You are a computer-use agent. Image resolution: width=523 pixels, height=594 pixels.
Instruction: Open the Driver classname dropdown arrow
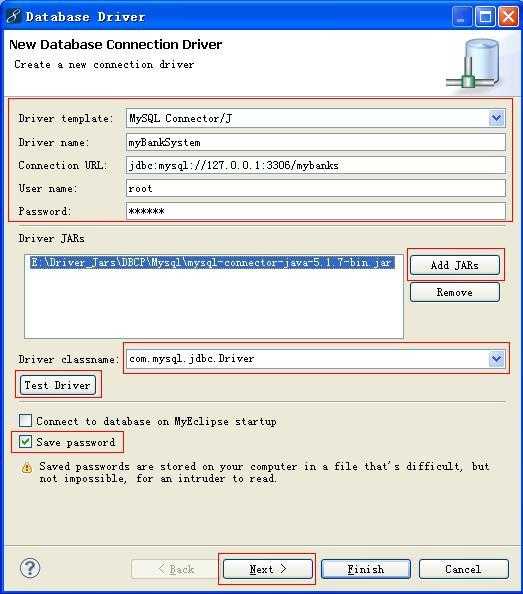click(x=496, y=358)
